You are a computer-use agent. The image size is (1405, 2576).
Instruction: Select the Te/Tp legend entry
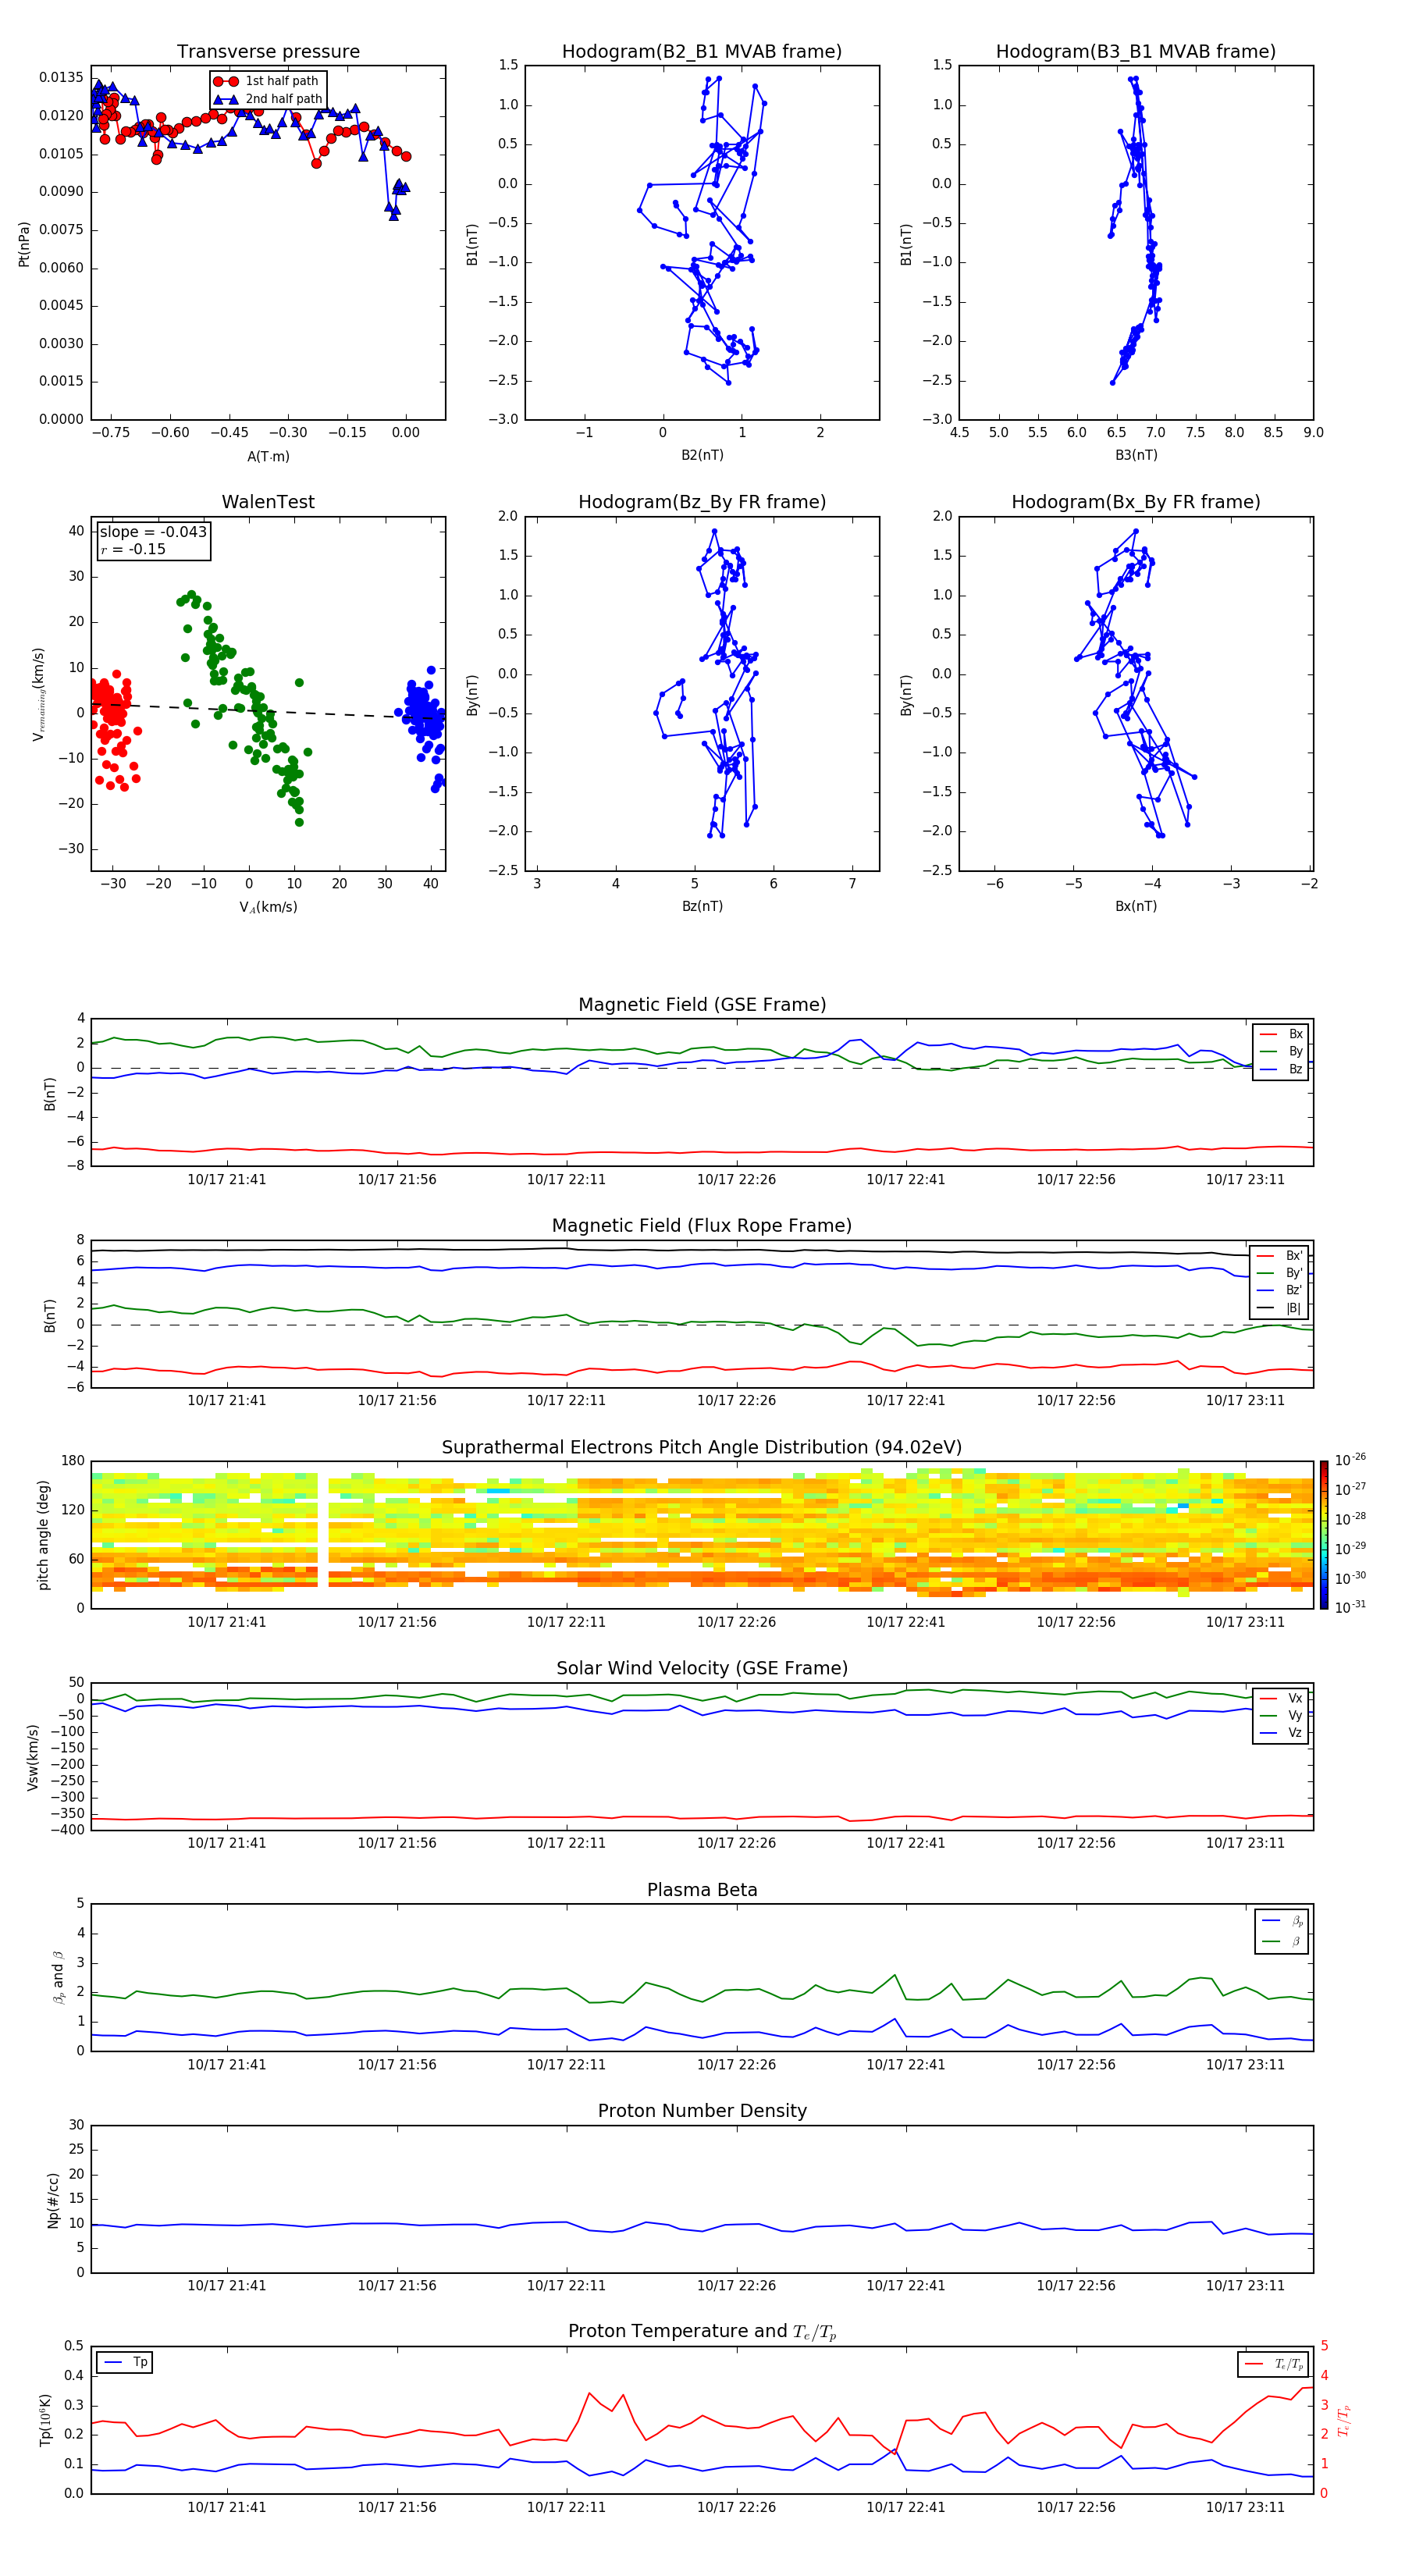(x=1274, y=2364)
